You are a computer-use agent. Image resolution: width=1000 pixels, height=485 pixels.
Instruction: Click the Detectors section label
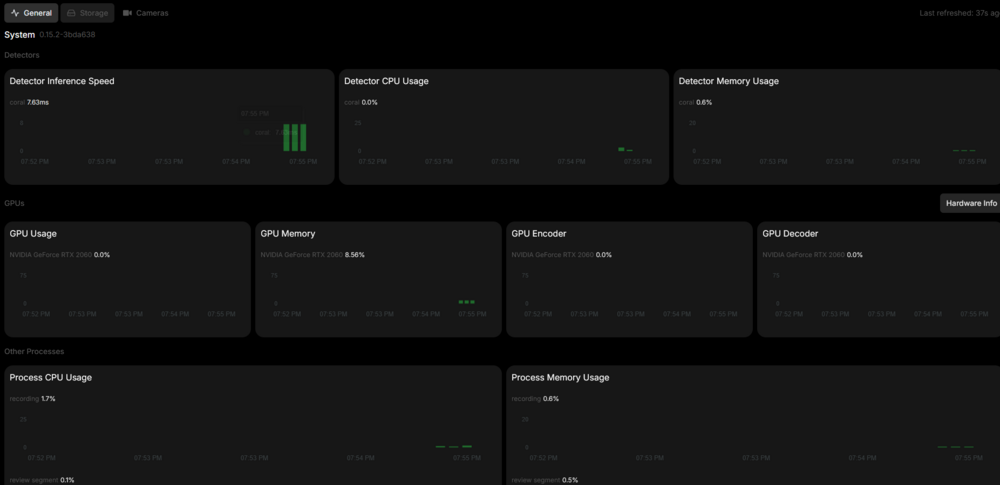(x=22, y=55)
